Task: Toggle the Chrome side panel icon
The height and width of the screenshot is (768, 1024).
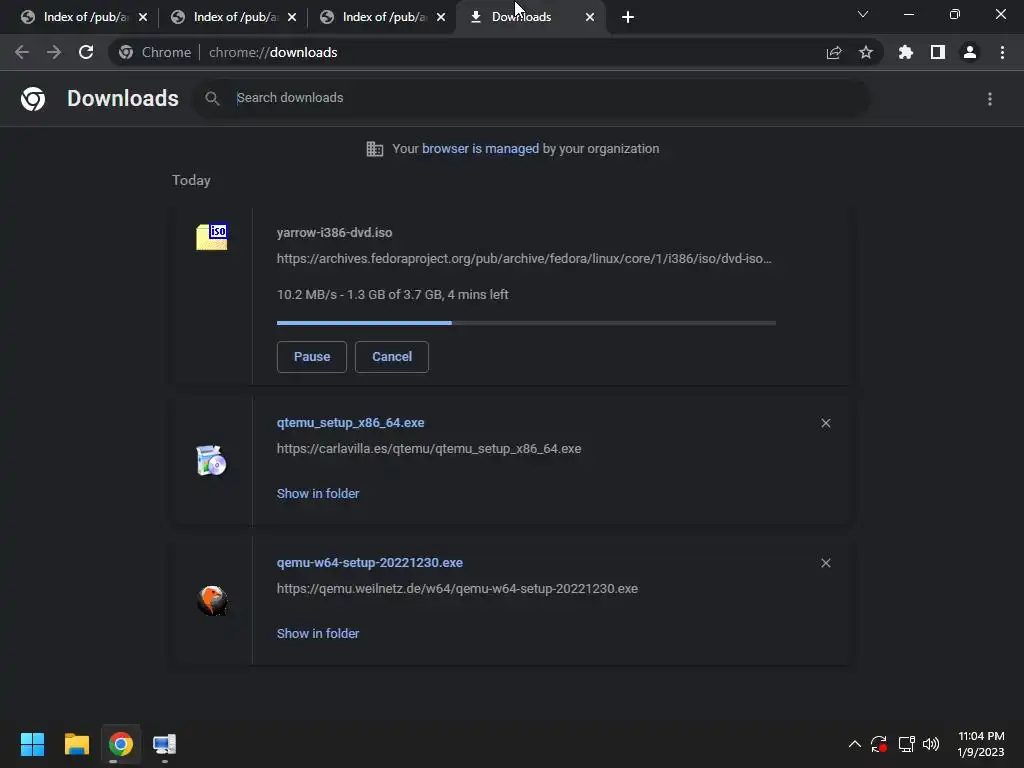Action: coord(938,52)
